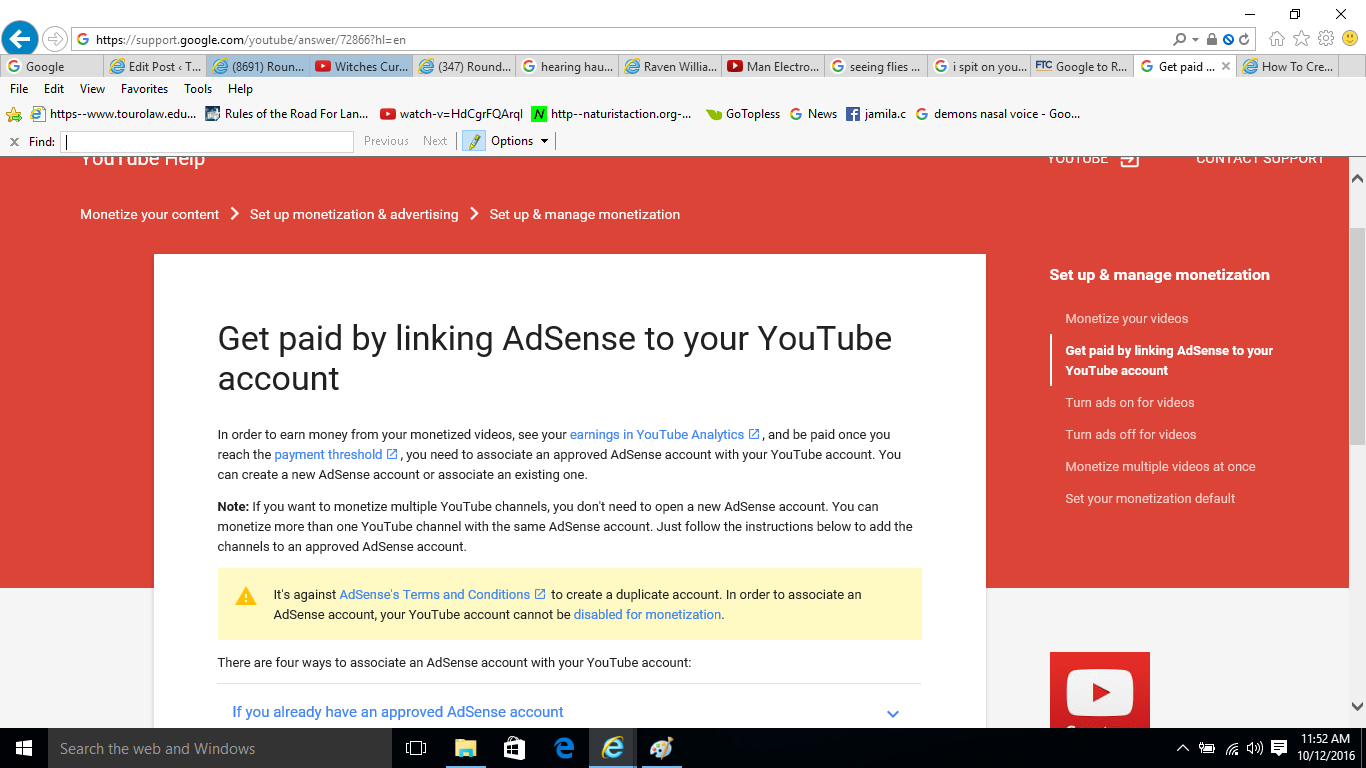This screenshot has height=768, width=1366.
Task: Open the Action Center notification icon
Action: tap(1279, 748)
